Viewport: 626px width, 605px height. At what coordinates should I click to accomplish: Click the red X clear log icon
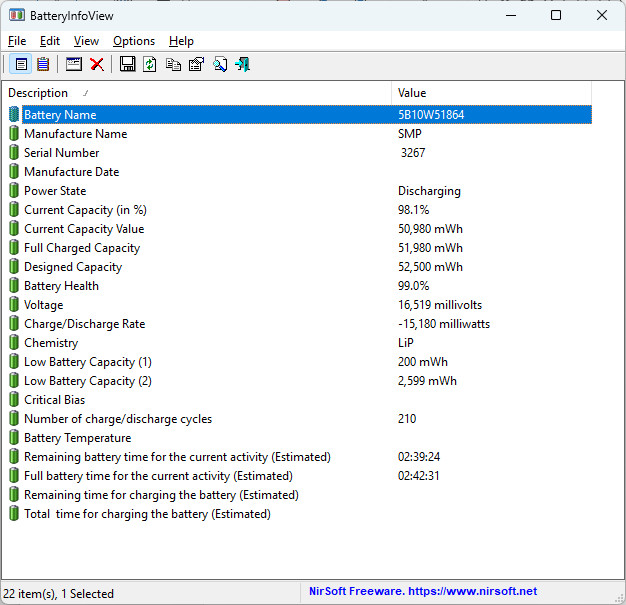coord(97,64)
